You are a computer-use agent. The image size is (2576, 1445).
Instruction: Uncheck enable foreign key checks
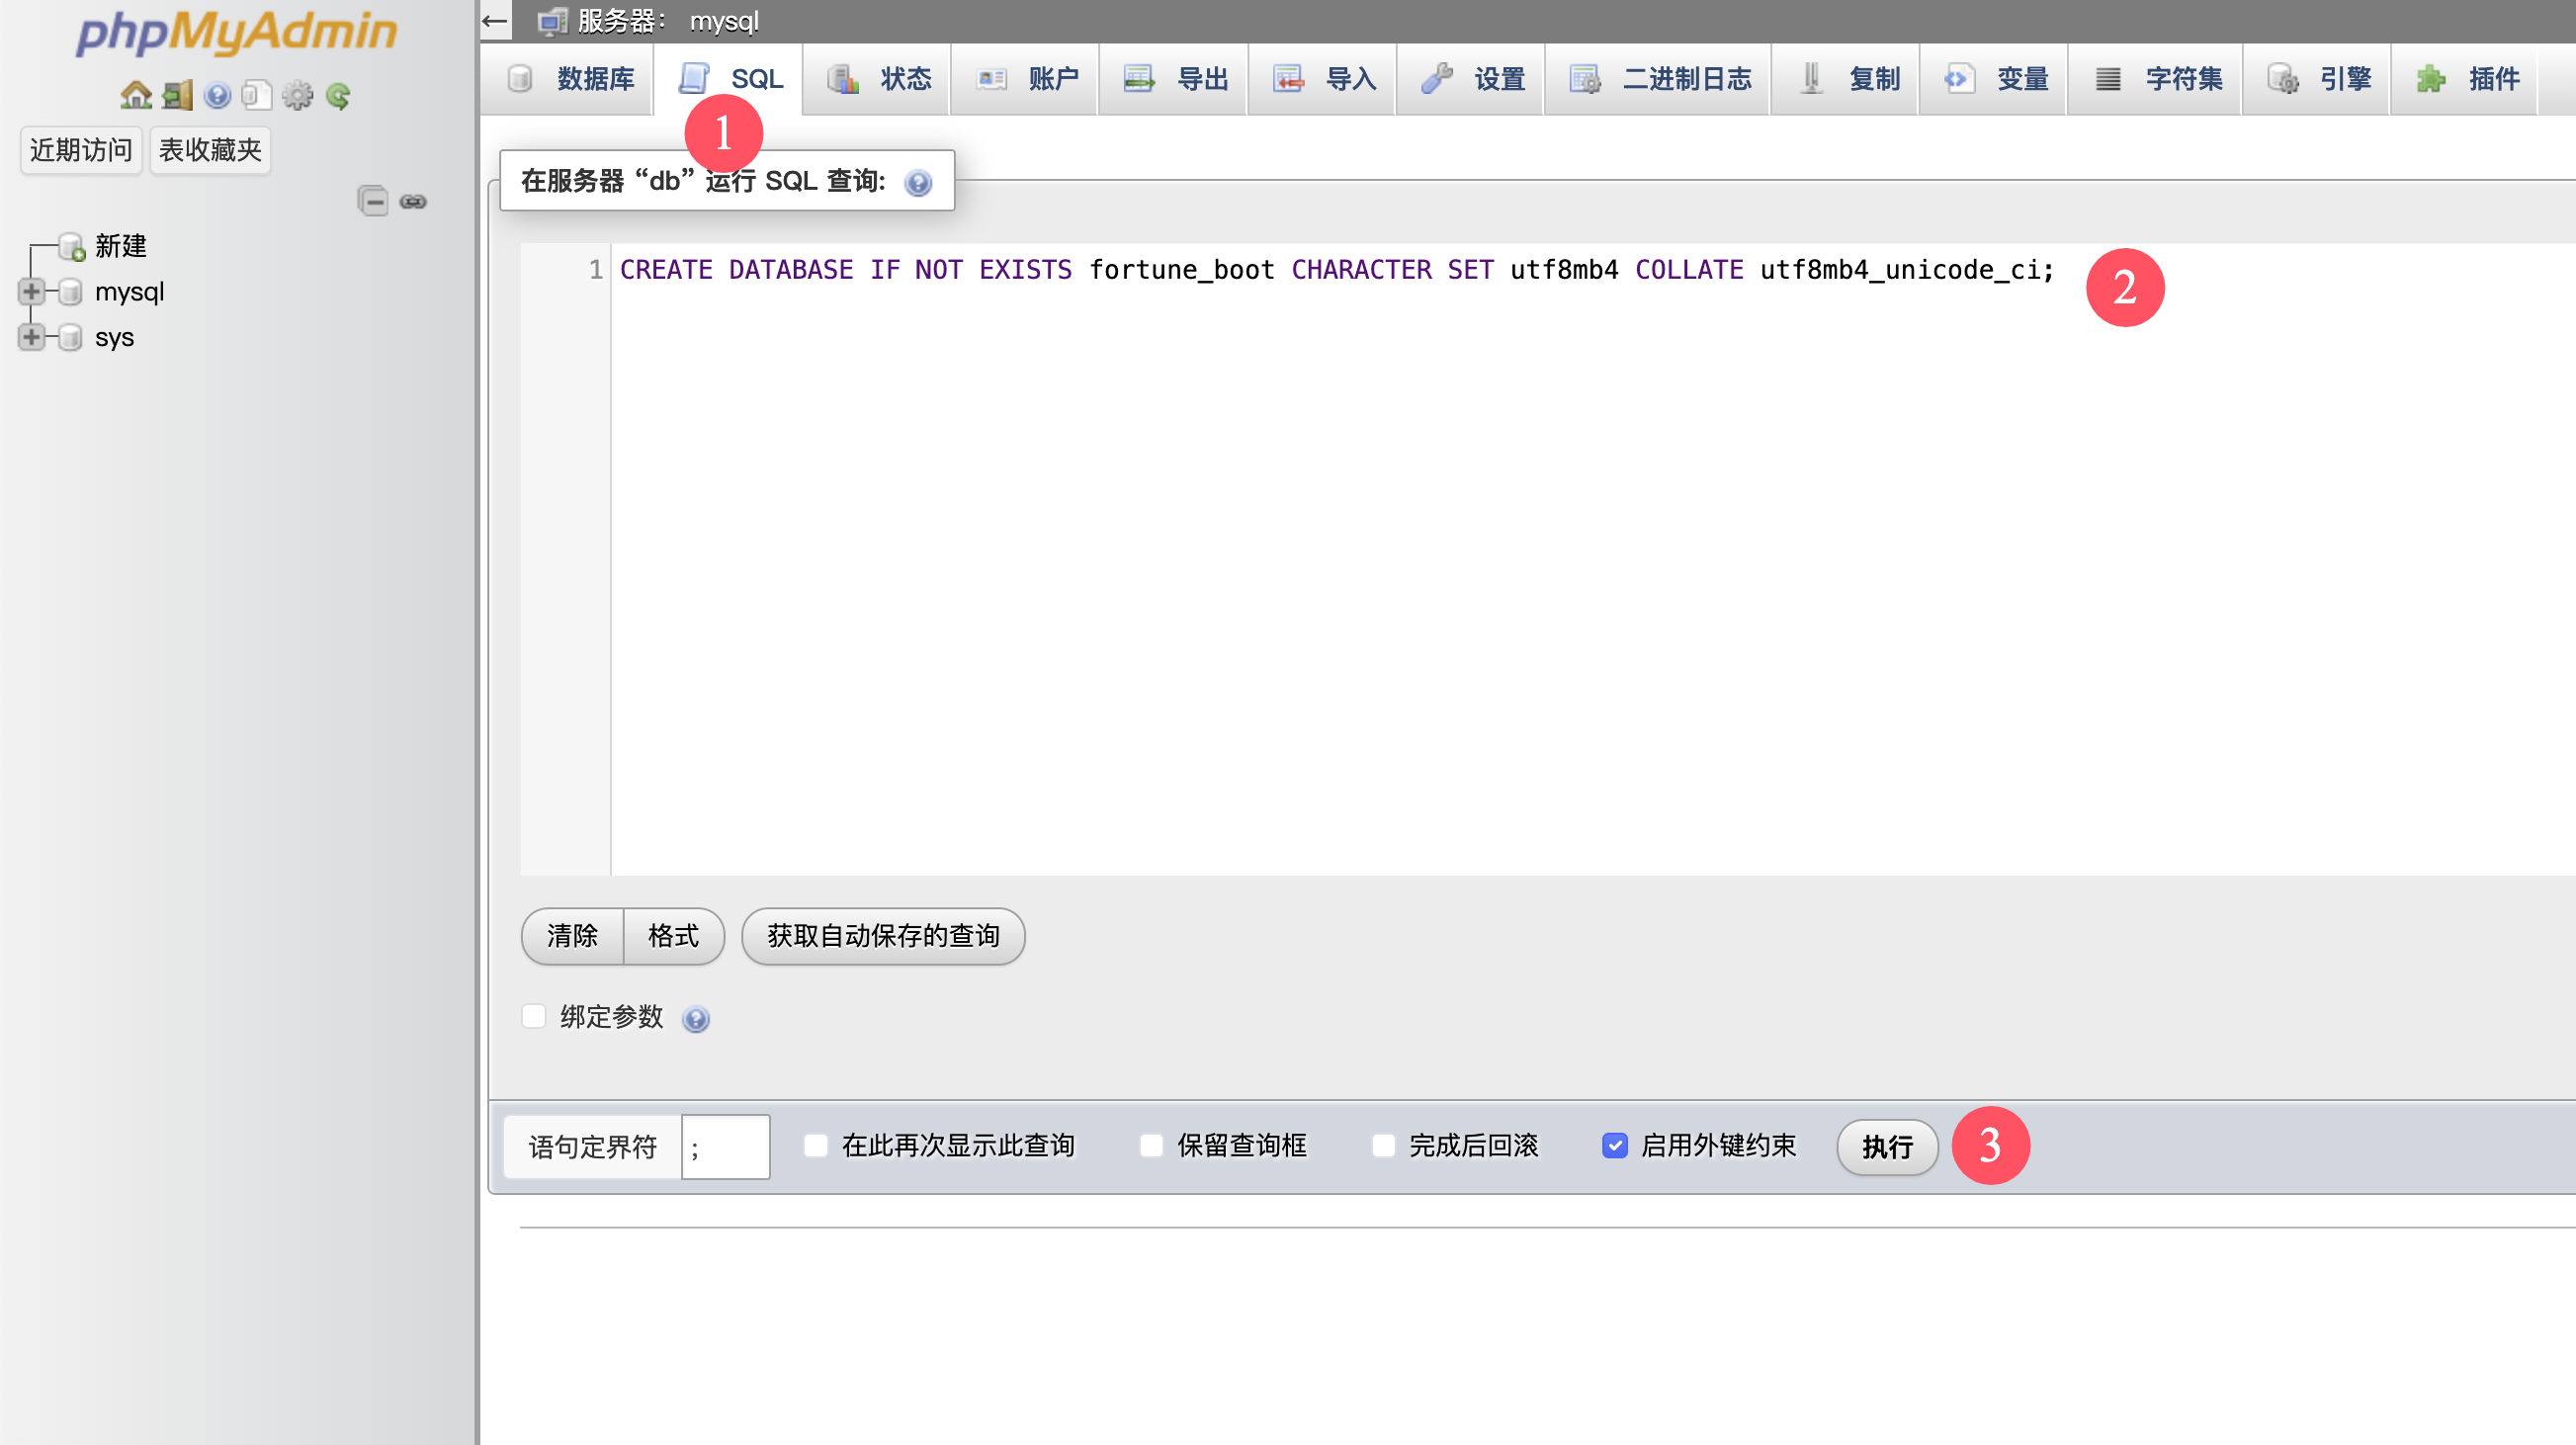point(1614,1146)
